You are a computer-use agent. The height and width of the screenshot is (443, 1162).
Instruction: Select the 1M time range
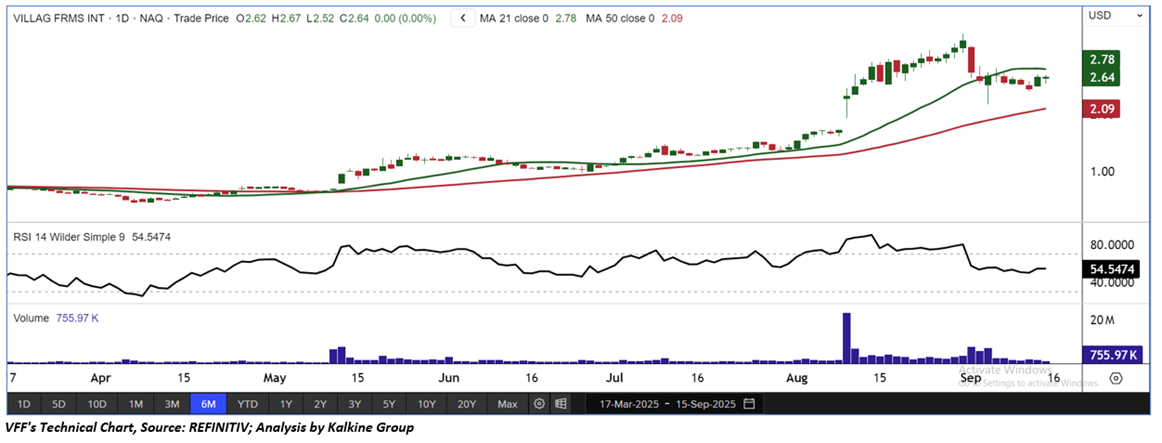136,404
